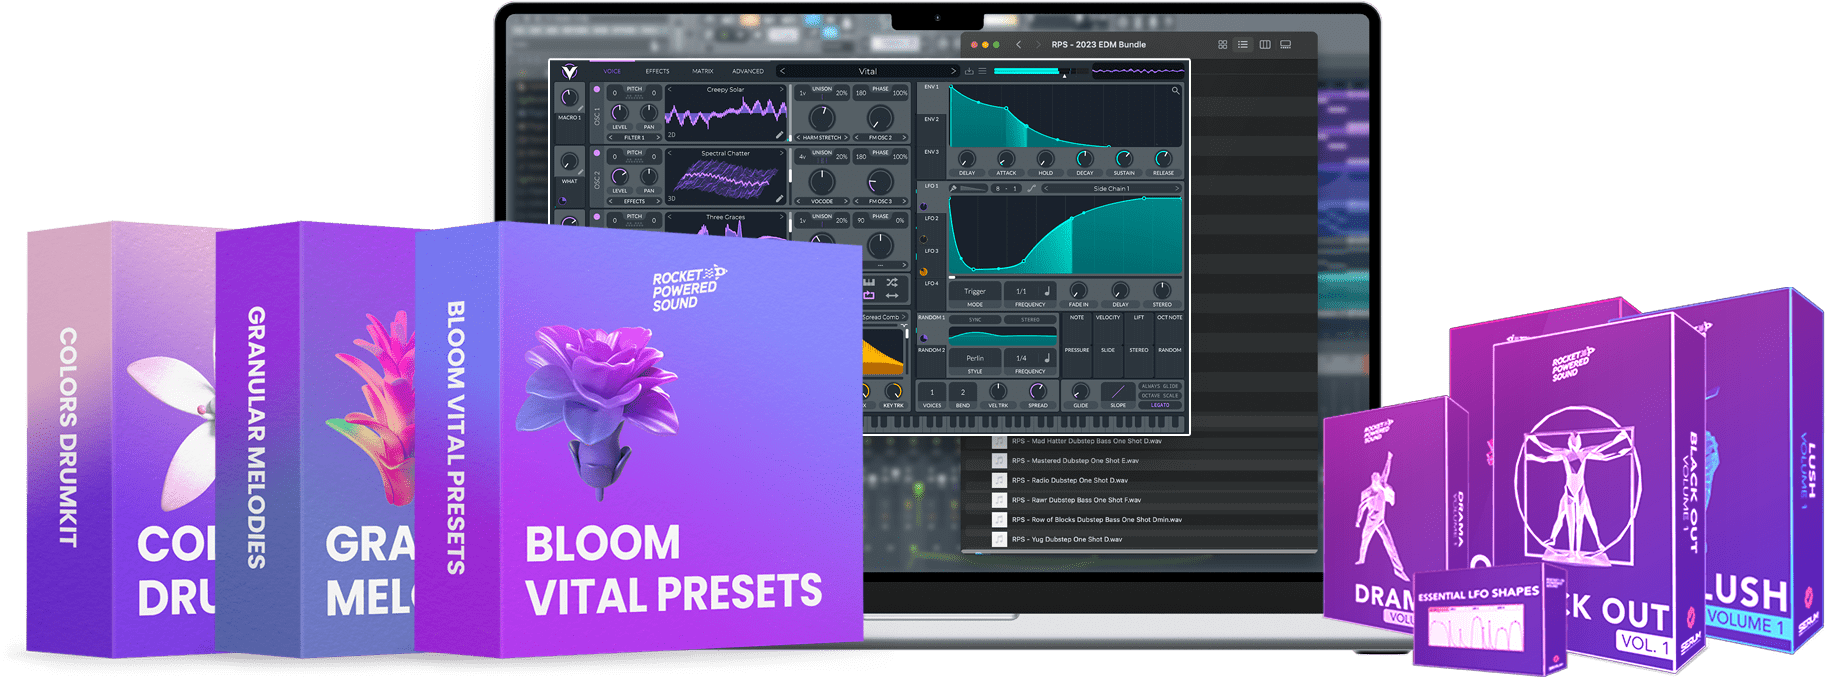This screenshot has height=677, width=1825.
Task: Toggle Random SYNC button
Action: (975, 320)
